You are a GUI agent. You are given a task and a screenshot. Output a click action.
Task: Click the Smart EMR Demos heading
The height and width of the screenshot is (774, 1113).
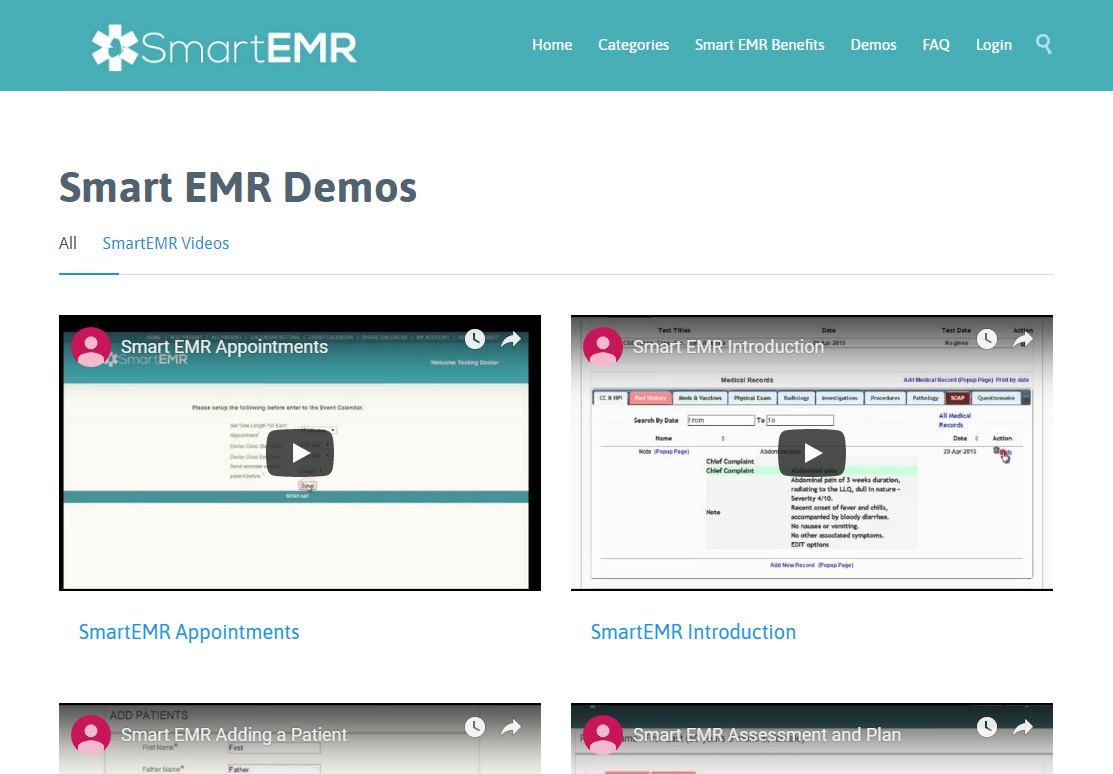pos(238,187)
